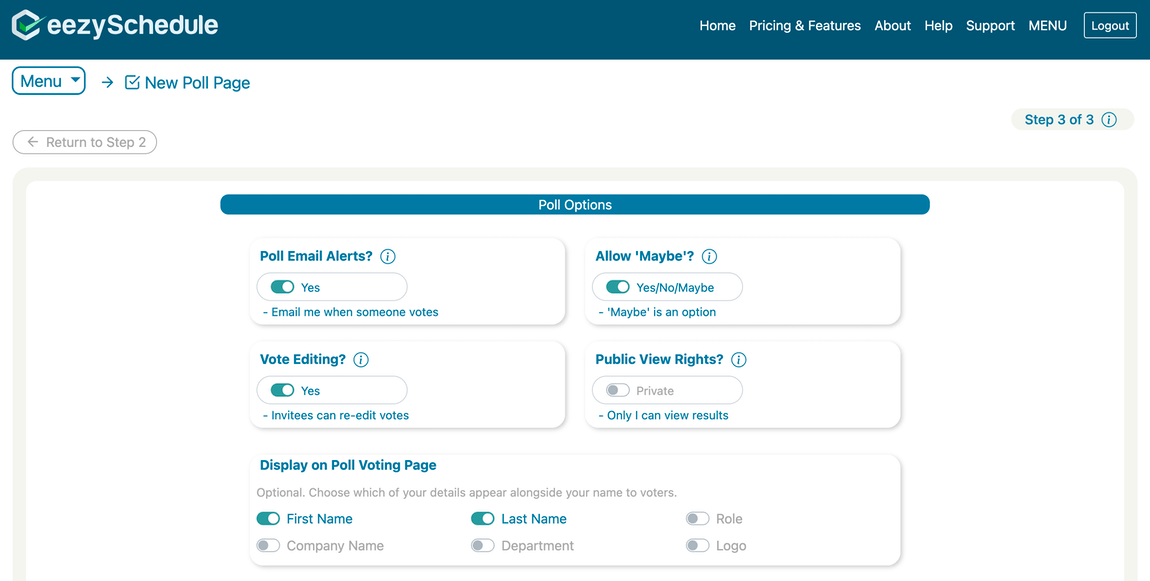Open the About page
The image size is (1150, 581).
(x=893, y=26)
